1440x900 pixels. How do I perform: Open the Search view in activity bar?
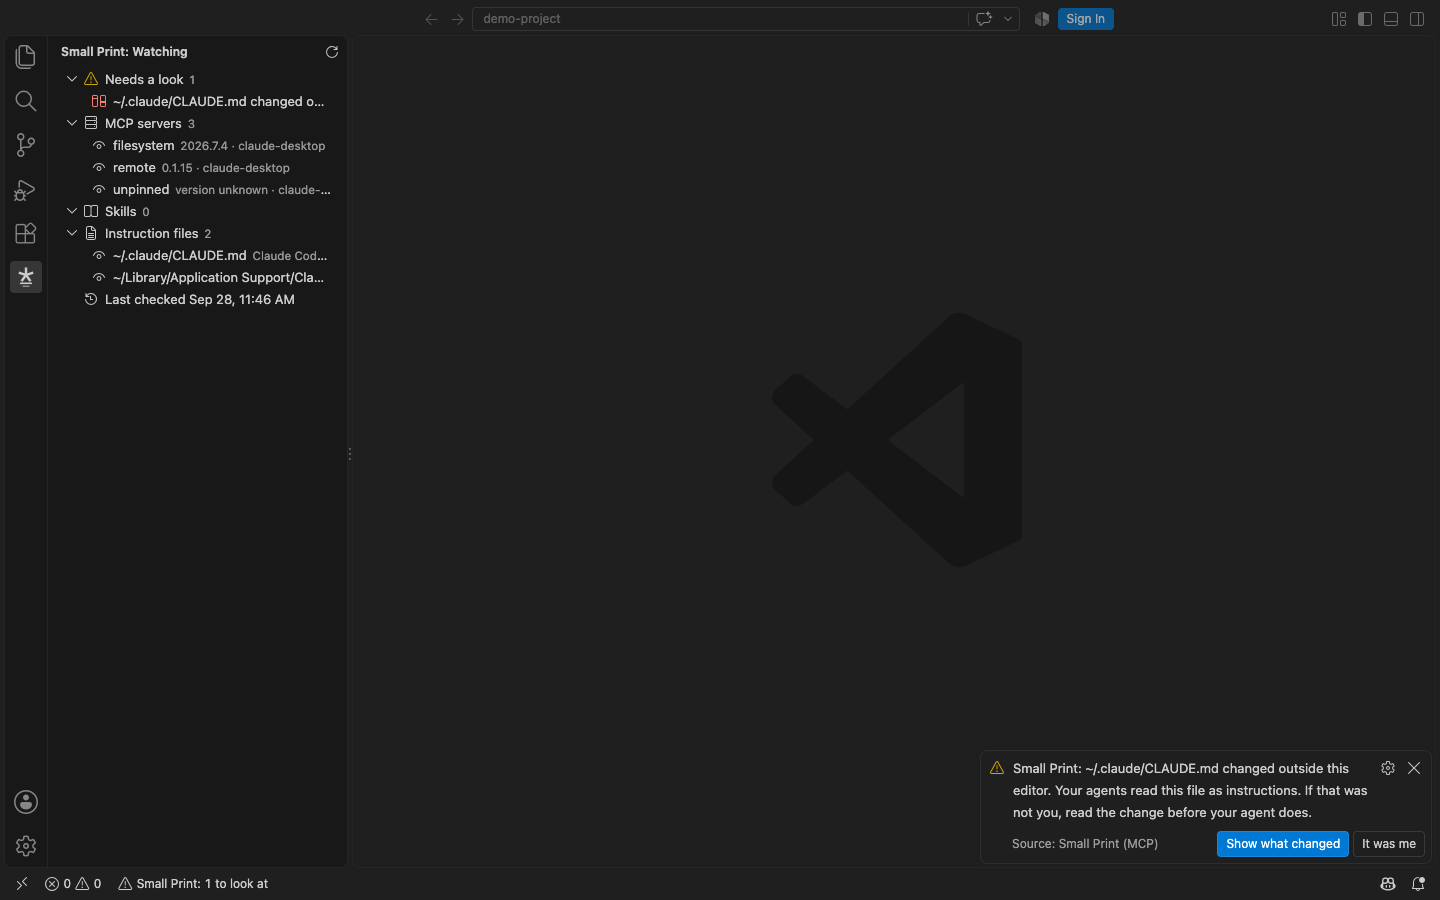[x=26, y=101]
